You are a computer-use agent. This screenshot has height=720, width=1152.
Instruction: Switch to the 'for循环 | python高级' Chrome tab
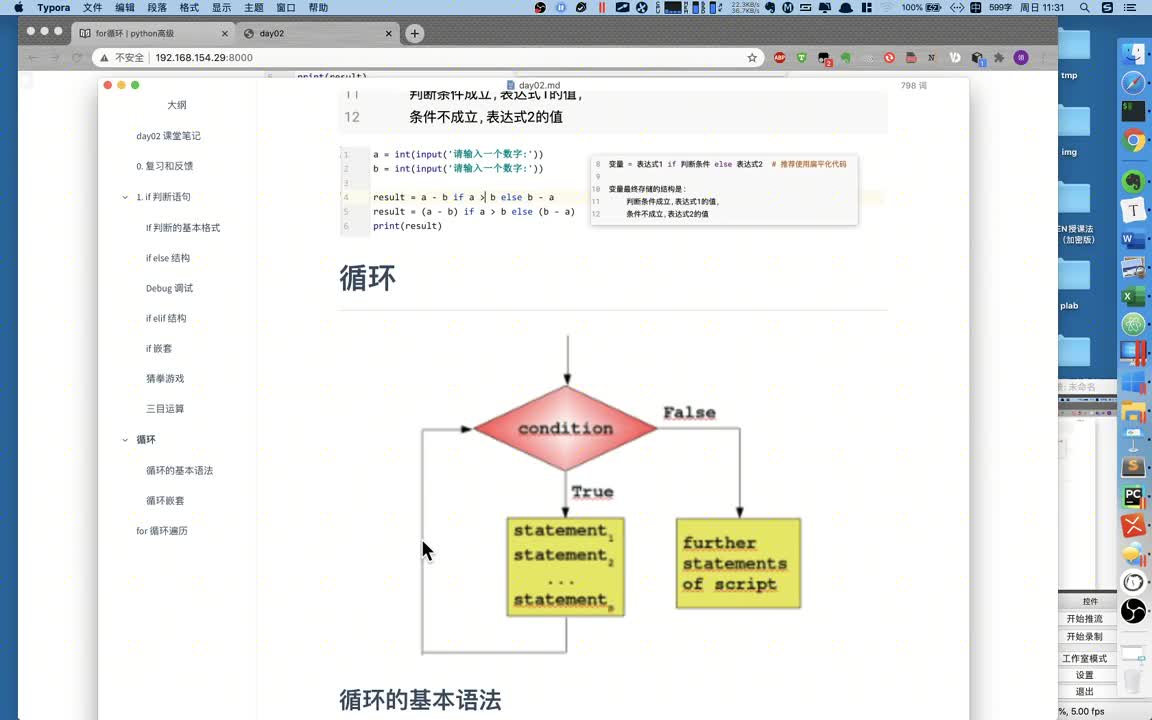154,33
